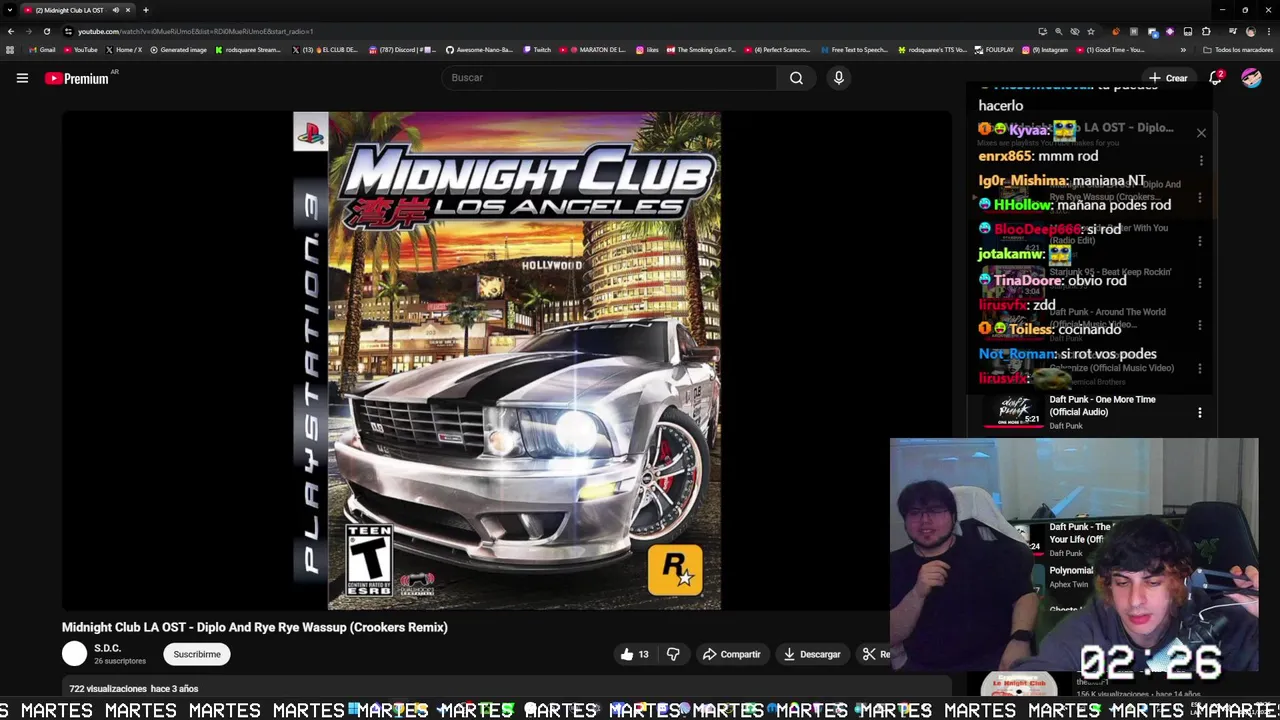Viewport: 1280px width, 720px height.
Task: Close the mix playlist panel
Action: click(x=1201, y=133)
